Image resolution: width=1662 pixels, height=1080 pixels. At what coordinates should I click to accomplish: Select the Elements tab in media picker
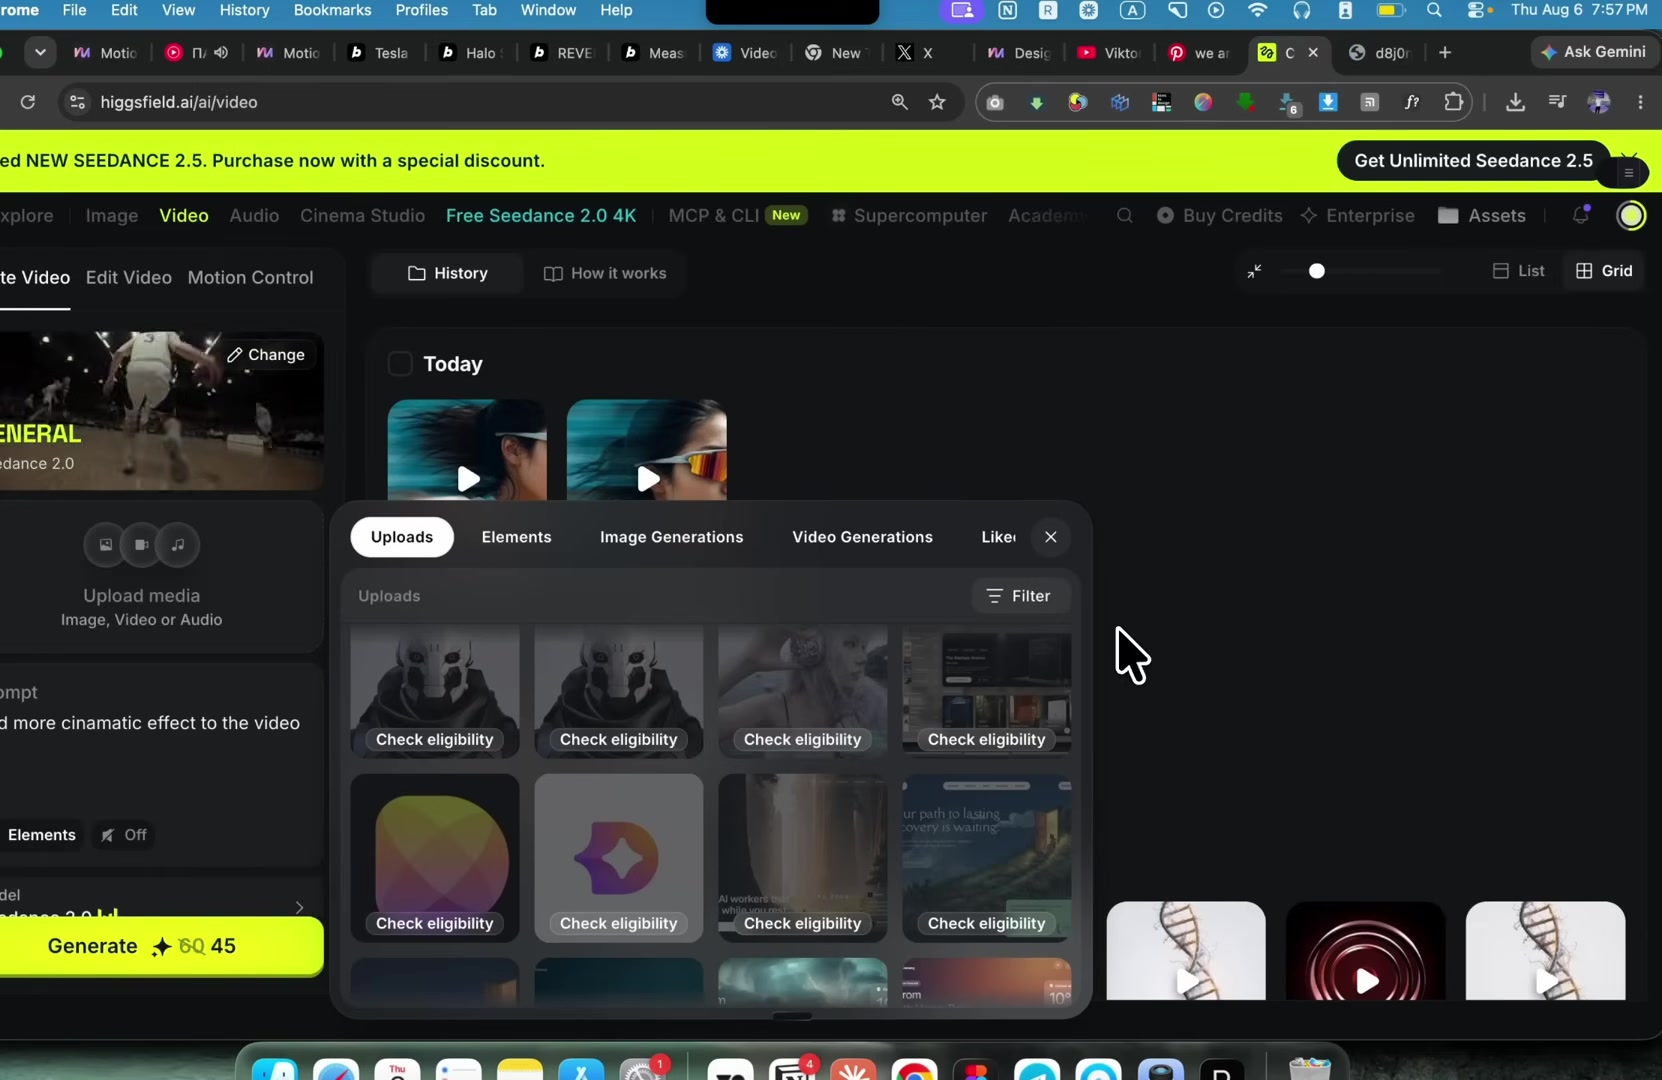point(516,537)
